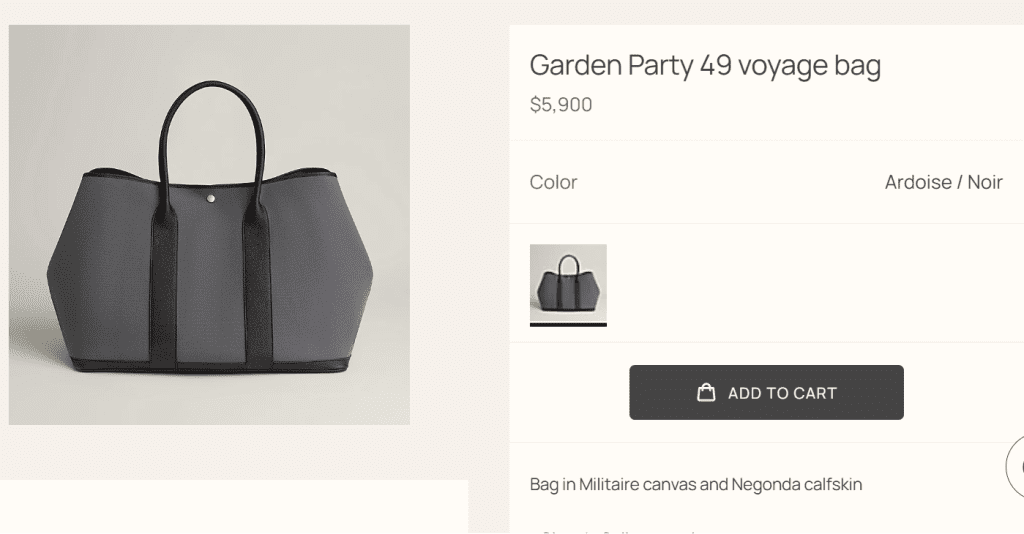
Task: Click the Militaire canvas and Negonda calfskin description
Action: pyautogui.click(x=695, y=484)
